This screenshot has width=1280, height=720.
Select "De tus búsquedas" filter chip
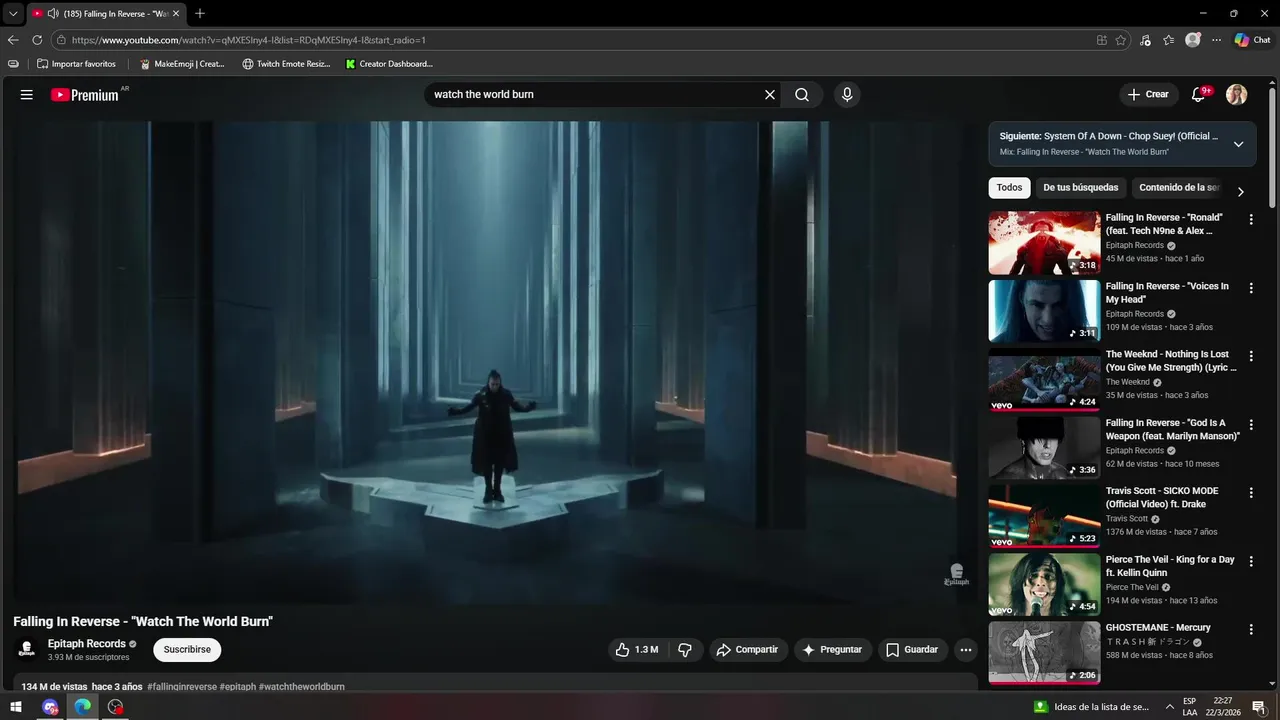[1081, 188]
